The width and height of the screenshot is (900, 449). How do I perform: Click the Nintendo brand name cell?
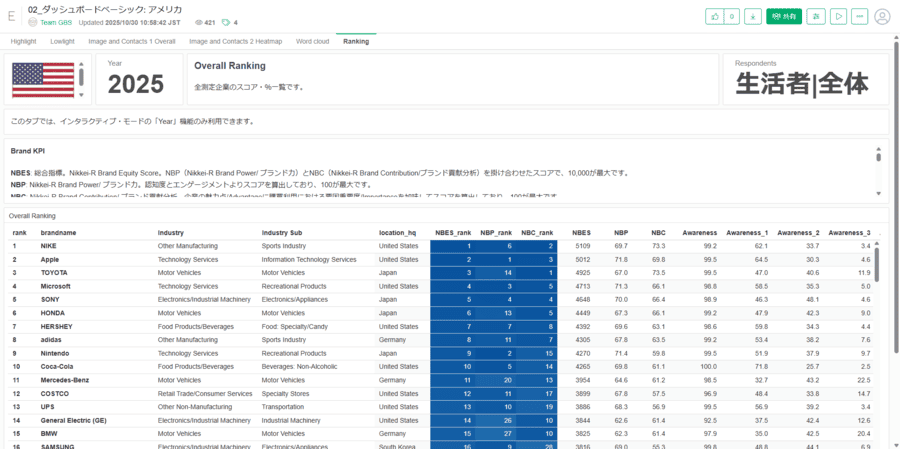click(x=55, y=353)
